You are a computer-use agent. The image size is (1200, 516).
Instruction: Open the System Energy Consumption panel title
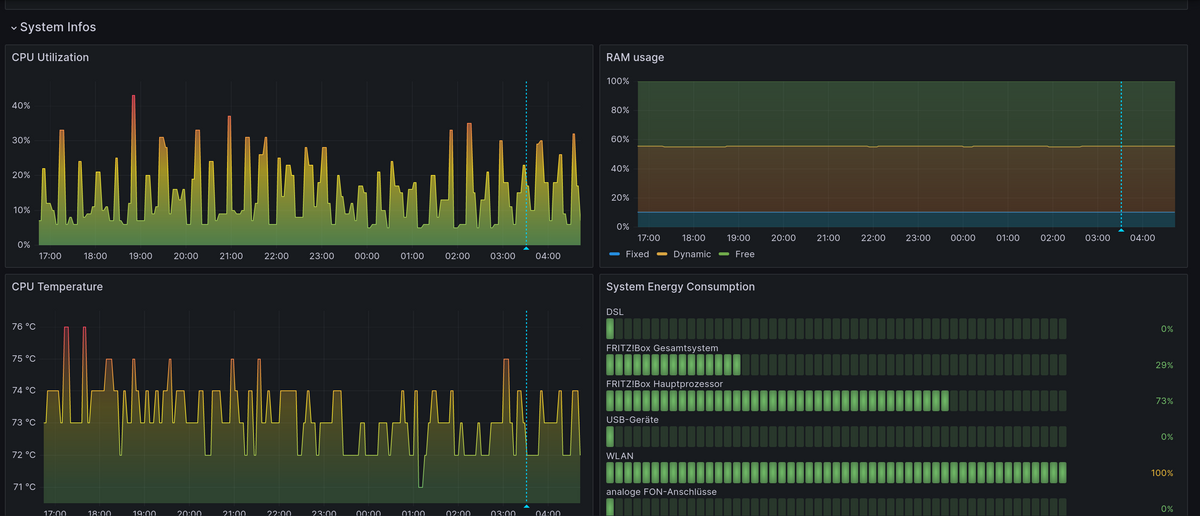tap(680, 287)
